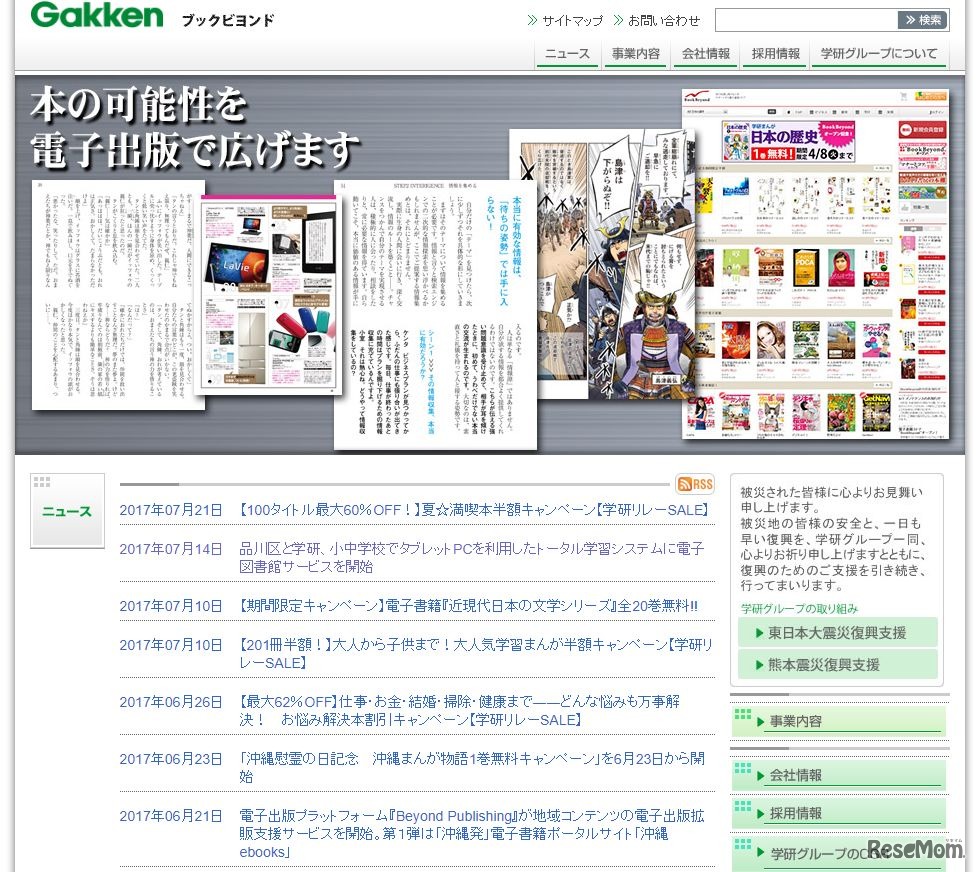Click the green grid icon beside 事業内容 sidebar menu
This screenshot has height=872, width=978.
pyautogui.click(x=744, y=716)
